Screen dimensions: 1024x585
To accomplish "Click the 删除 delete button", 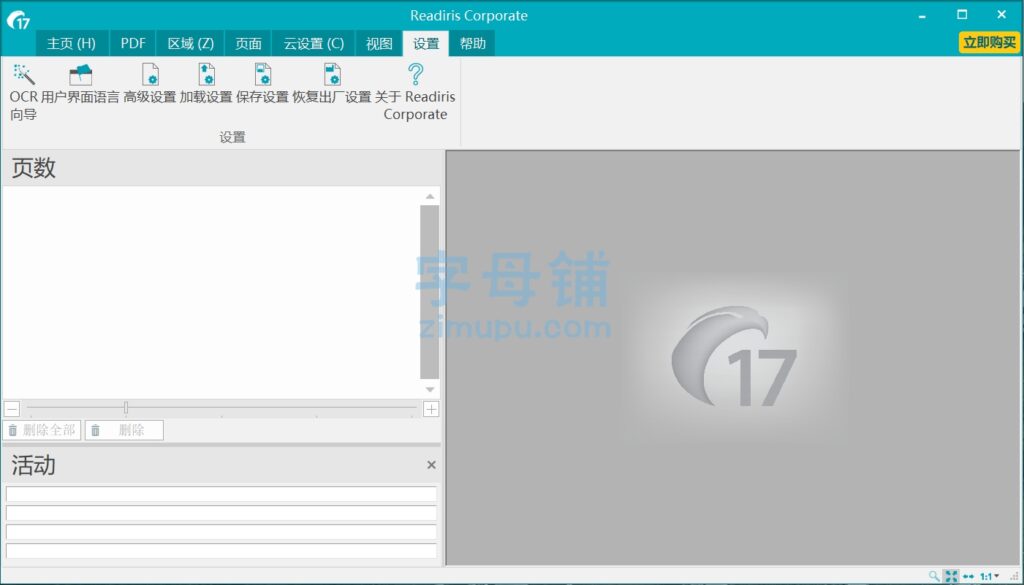I will point(124,430).
